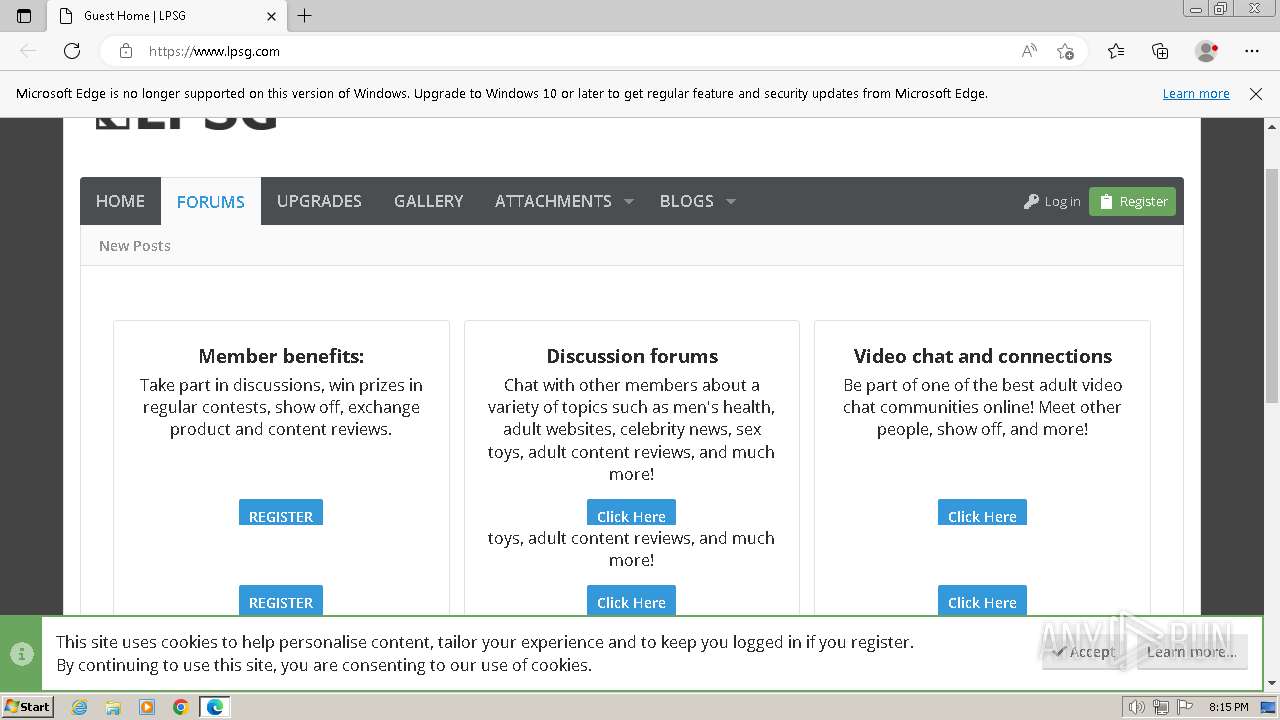The image size is (1280, 720).
Task: Open volume control in system tray
Action: pyautogui.click(x=1137, y=707)
